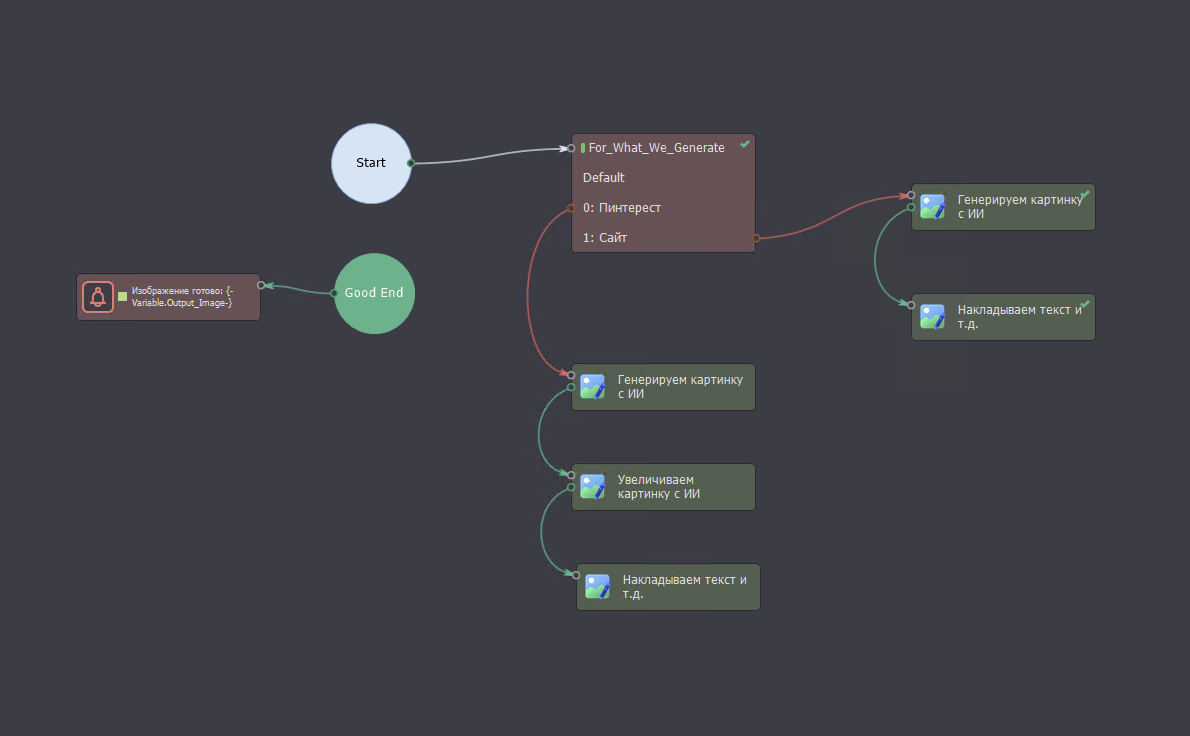Click the checkmark on 'Накладываем текст и т.д.' block
1190x736 pixels.
pos(1085,304)
